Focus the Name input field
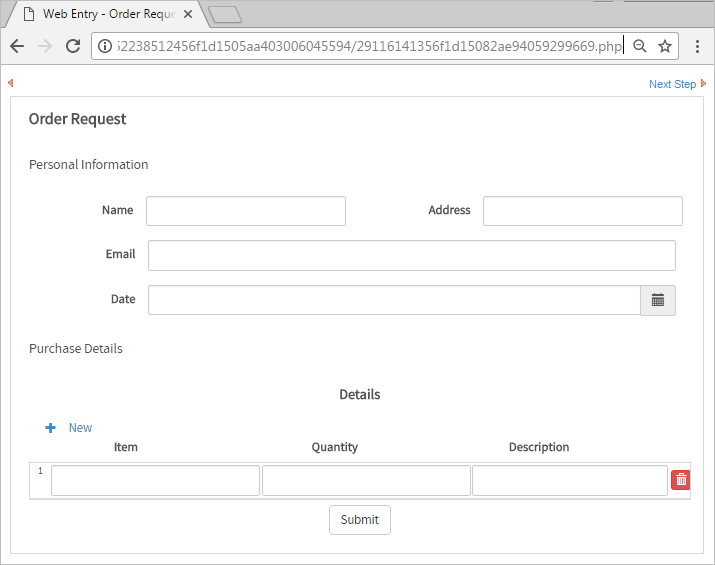The height and width of the screenshot is (565, 715). point(246,211)
